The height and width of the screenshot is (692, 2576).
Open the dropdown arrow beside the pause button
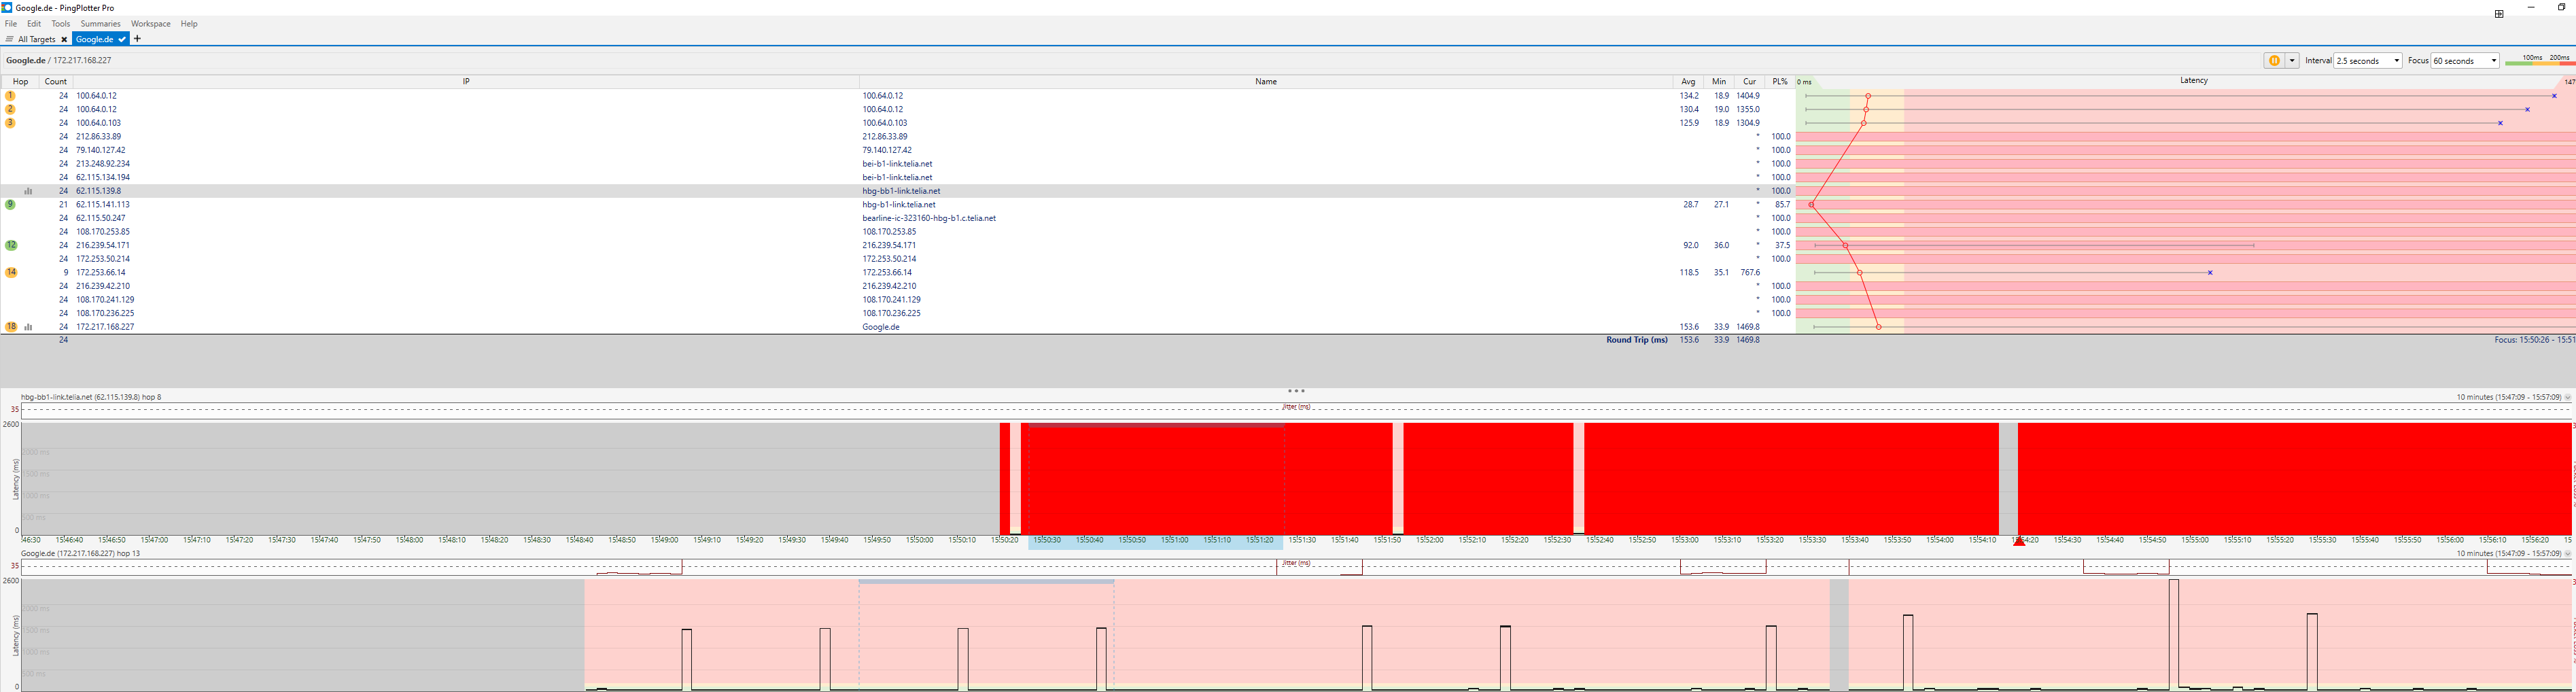point(2292,61)
